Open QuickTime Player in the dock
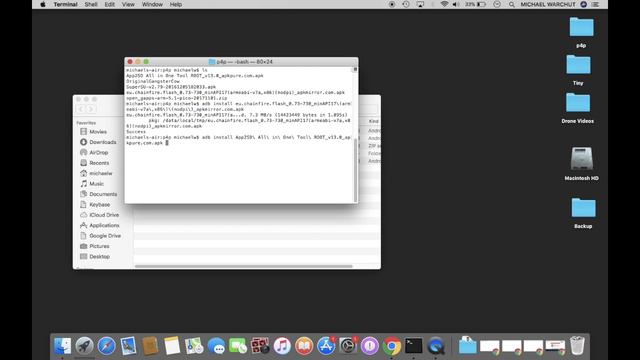640x360 pixels. tap(436, 346)
